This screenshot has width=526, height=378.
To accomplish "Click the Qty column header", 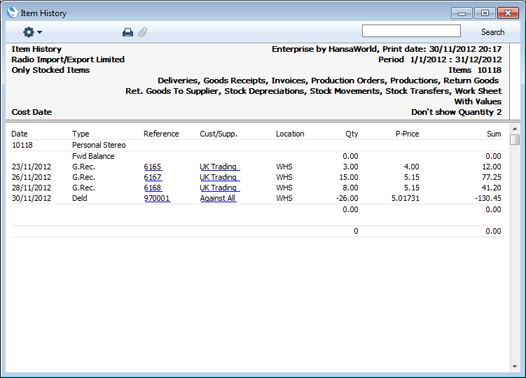I will (352, 134).
